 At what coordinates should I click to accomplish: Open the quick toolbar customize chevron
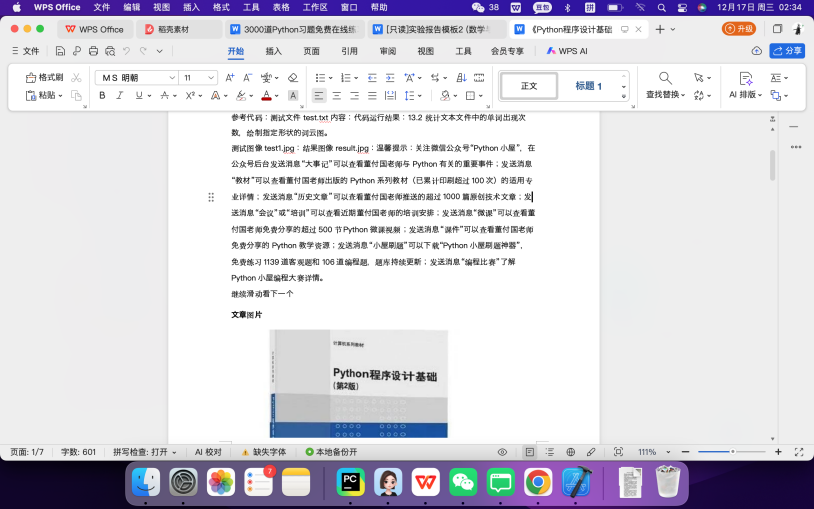tap(160, 51)
